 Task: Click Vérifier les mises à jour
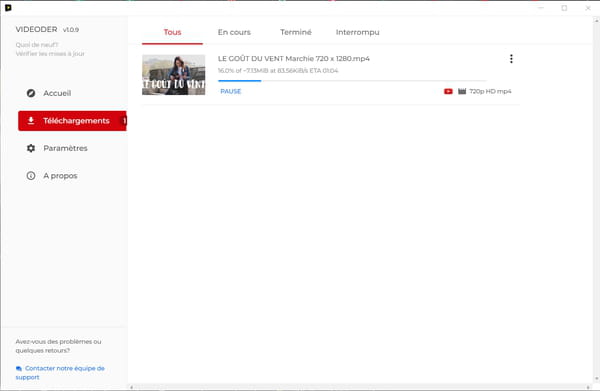coord(50,54)
